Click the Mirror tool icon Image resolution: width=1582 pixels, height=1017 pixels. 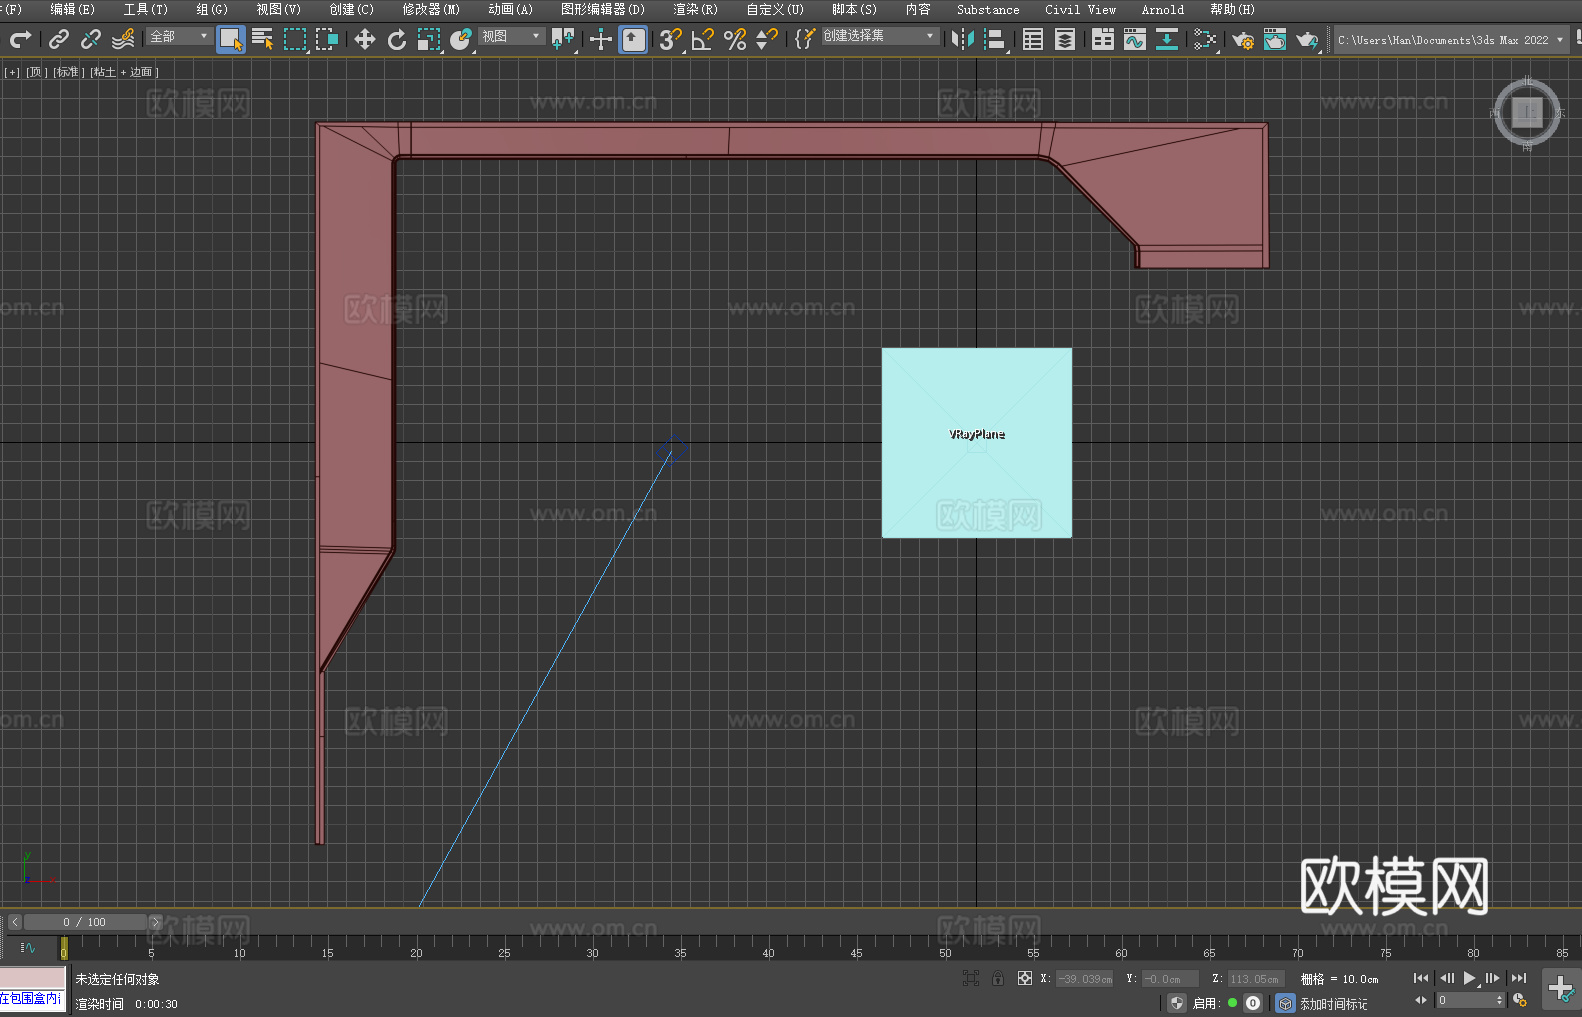tap(963, 39)
